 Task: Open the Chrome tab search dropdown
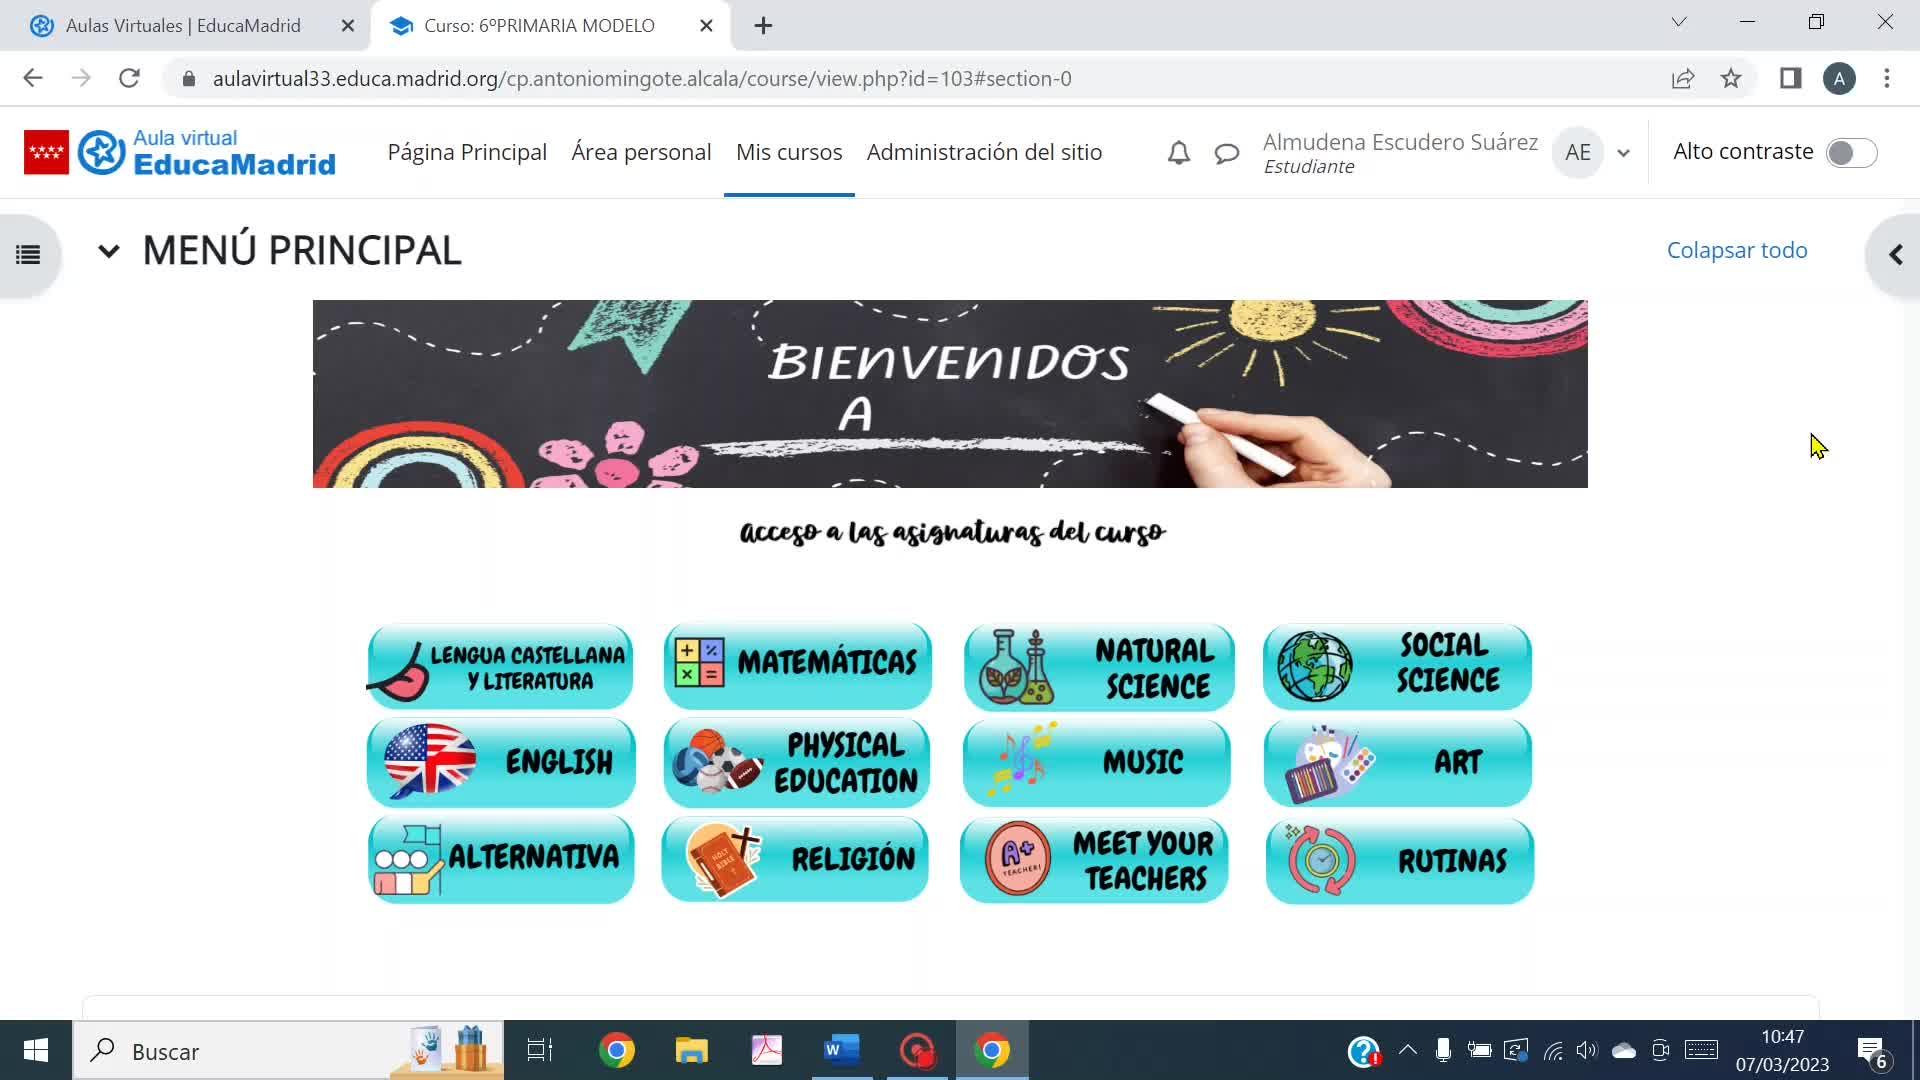point(1679,22)
